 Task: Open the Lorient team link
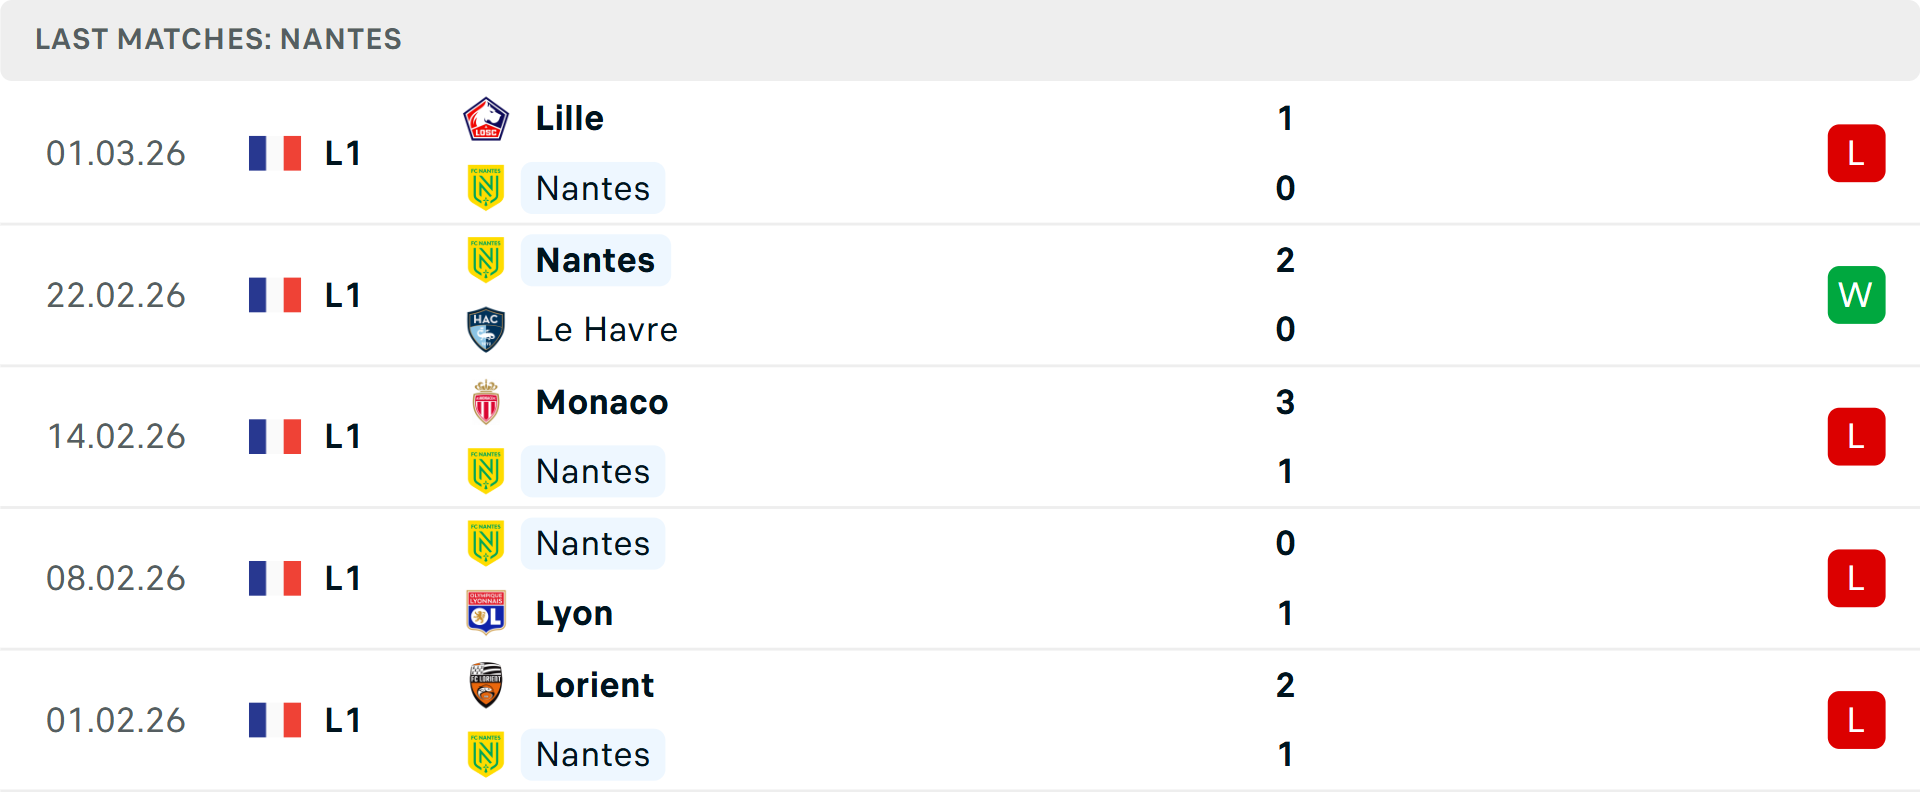pyautogui.click(x=595, y=685)
